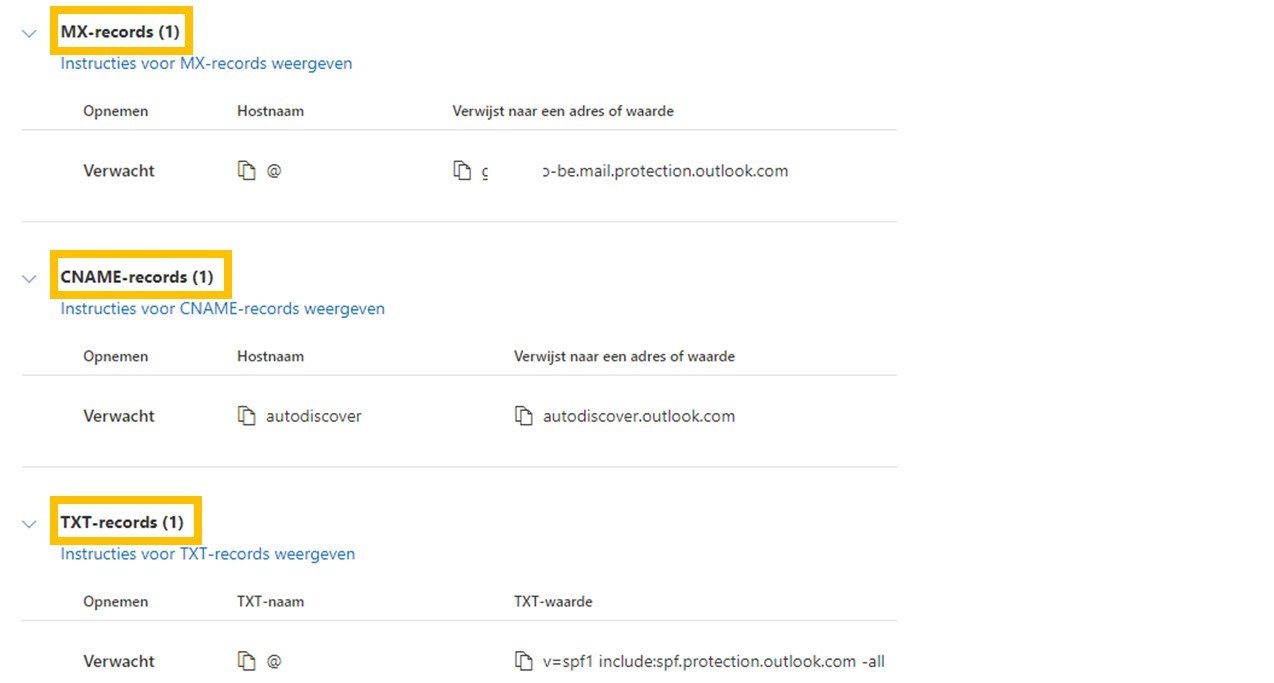Screen dimensions: 1274x683
Task: Select the autodiscover.outlook.com text
Action: pyautogui.click(x=639, y=416)
